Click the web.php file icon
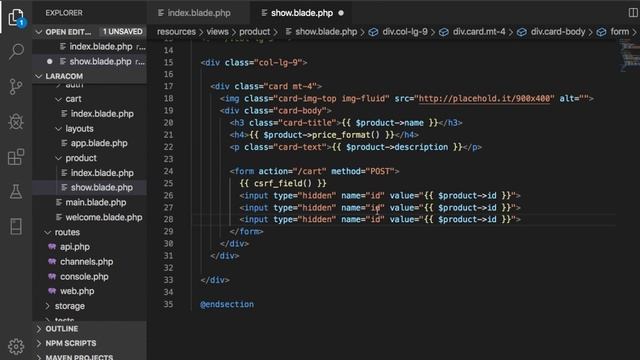Screen dimensions: 640x360 (x=52, y=291)
